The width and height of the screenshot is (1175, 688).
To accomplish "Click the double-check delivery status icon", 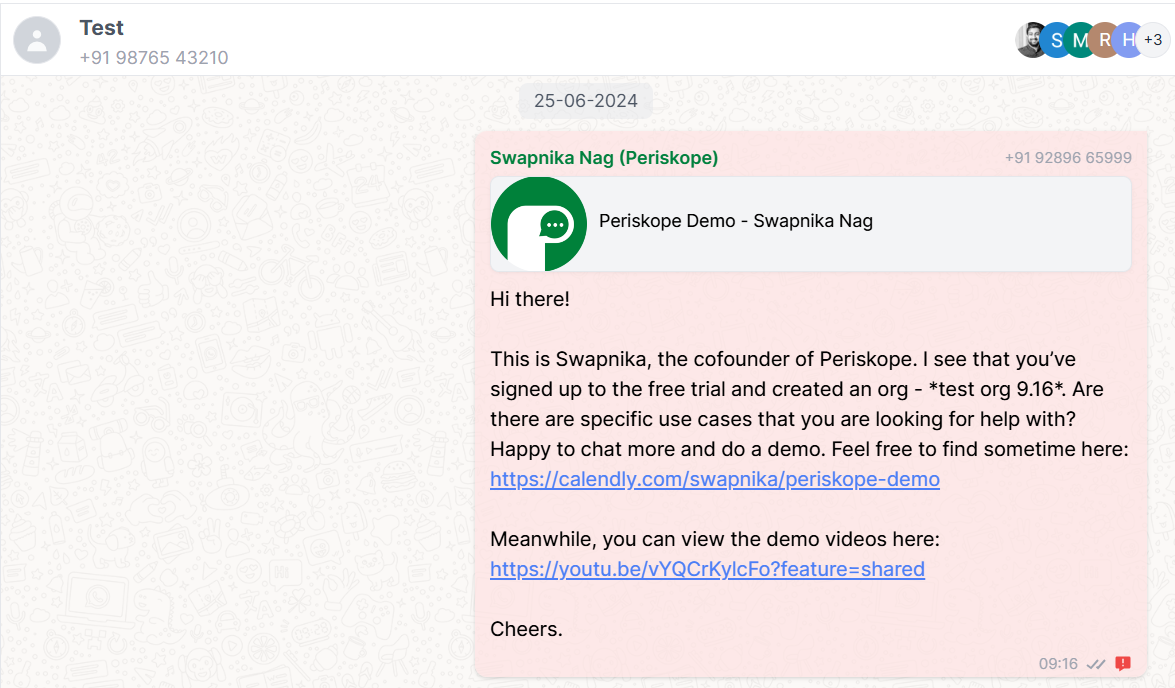I will [x=1096, y=664].
